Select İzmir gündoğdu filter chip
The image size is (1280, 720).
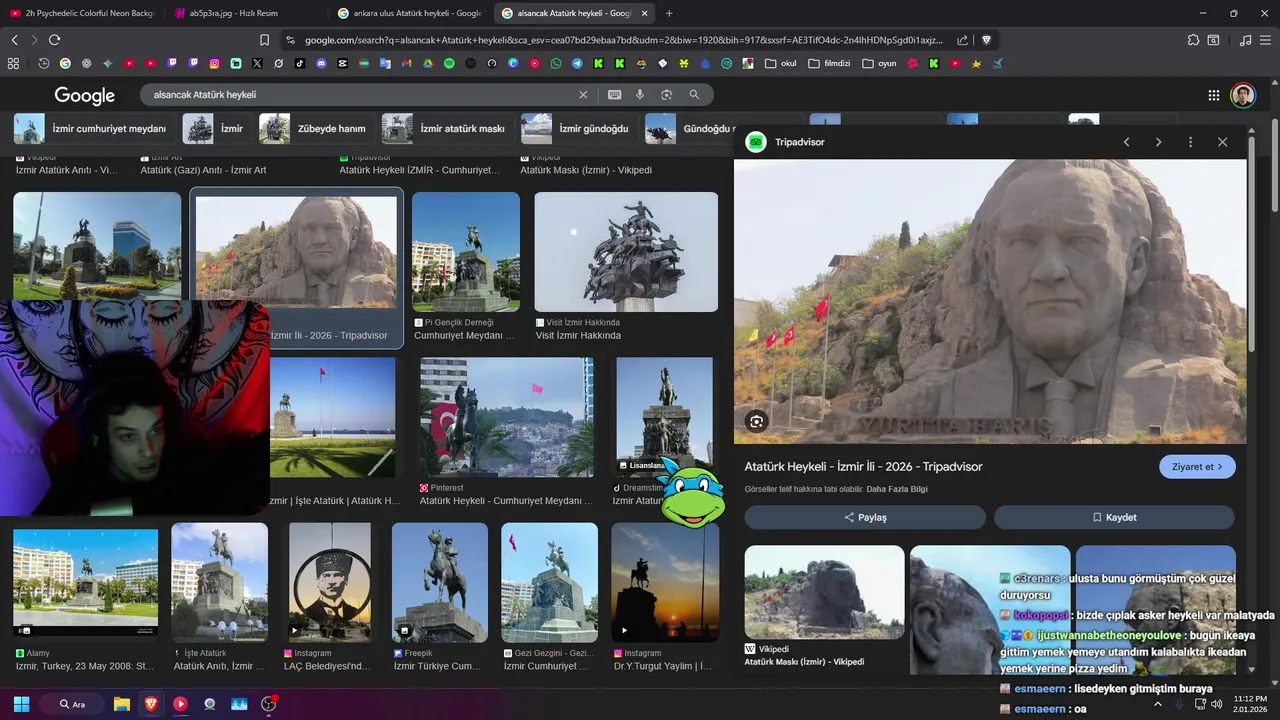click(x=578, y=129)
